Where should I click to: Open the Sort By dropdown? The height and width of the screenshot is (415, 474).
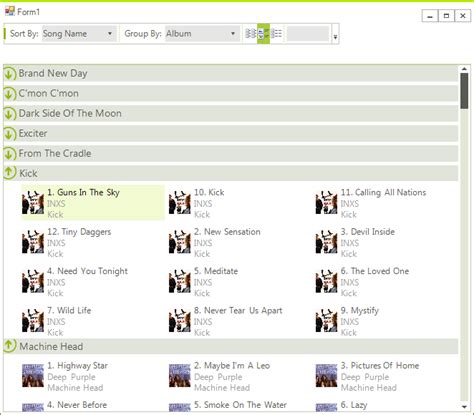click(79, 34)
